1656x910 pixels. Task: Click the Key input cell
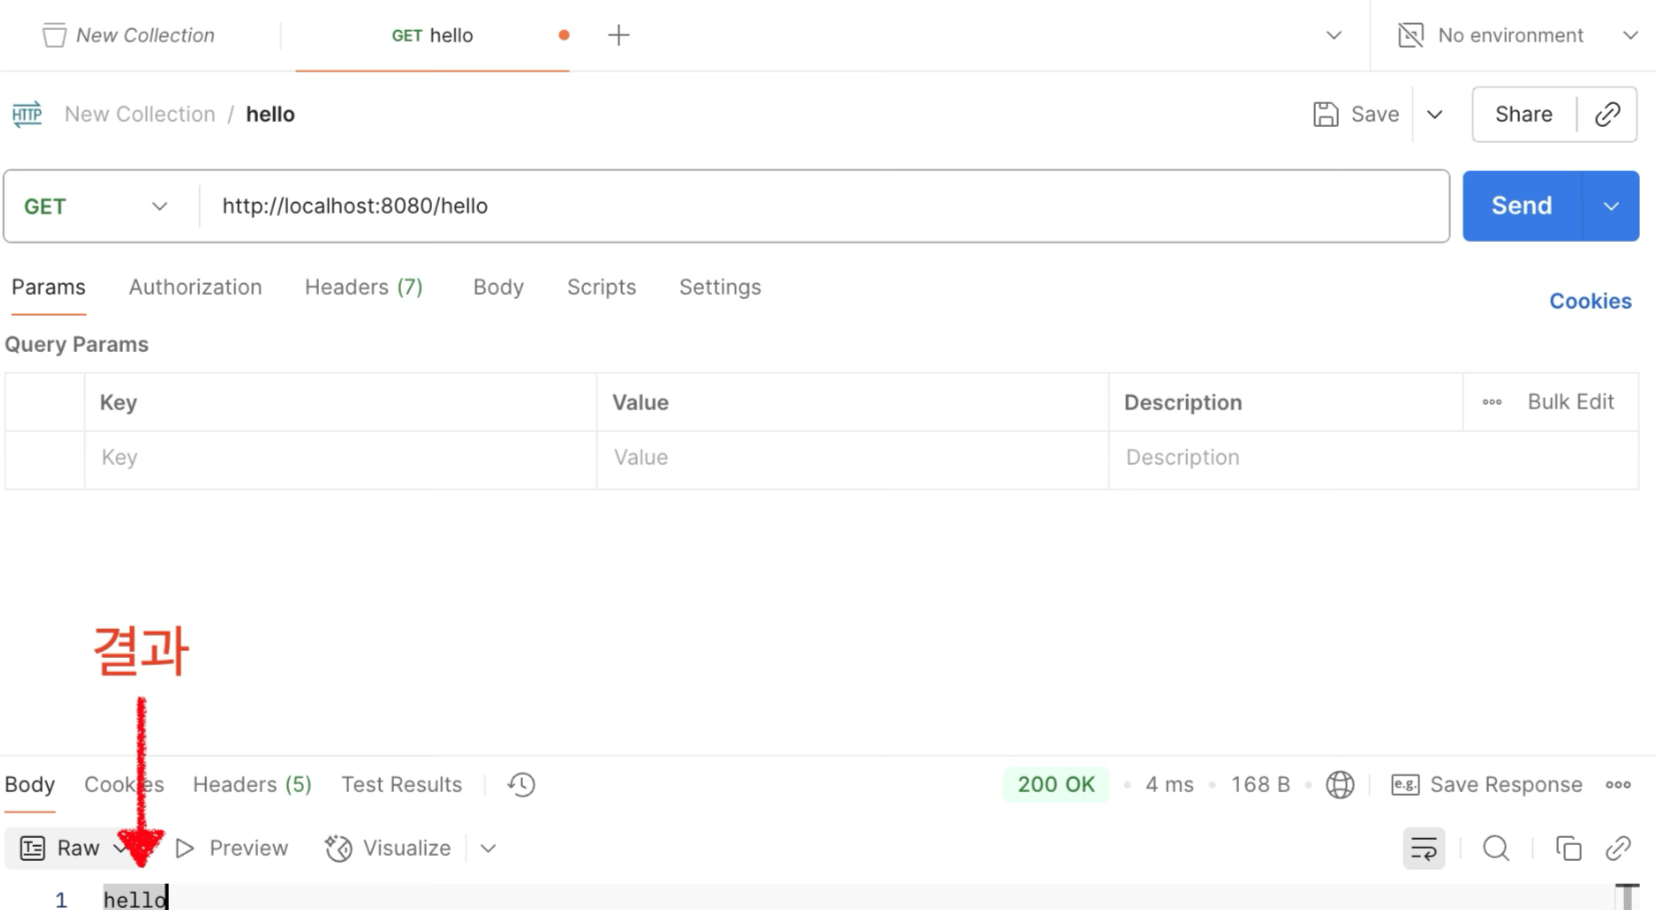click(340, 458)
